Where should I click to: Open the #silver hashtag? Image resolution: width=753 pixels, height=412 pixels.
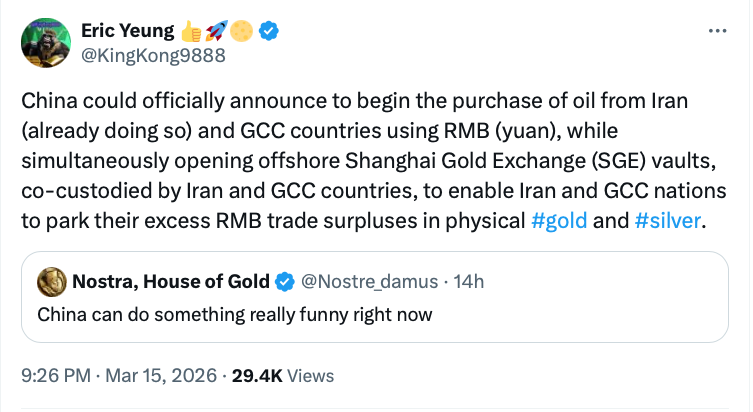667,220
